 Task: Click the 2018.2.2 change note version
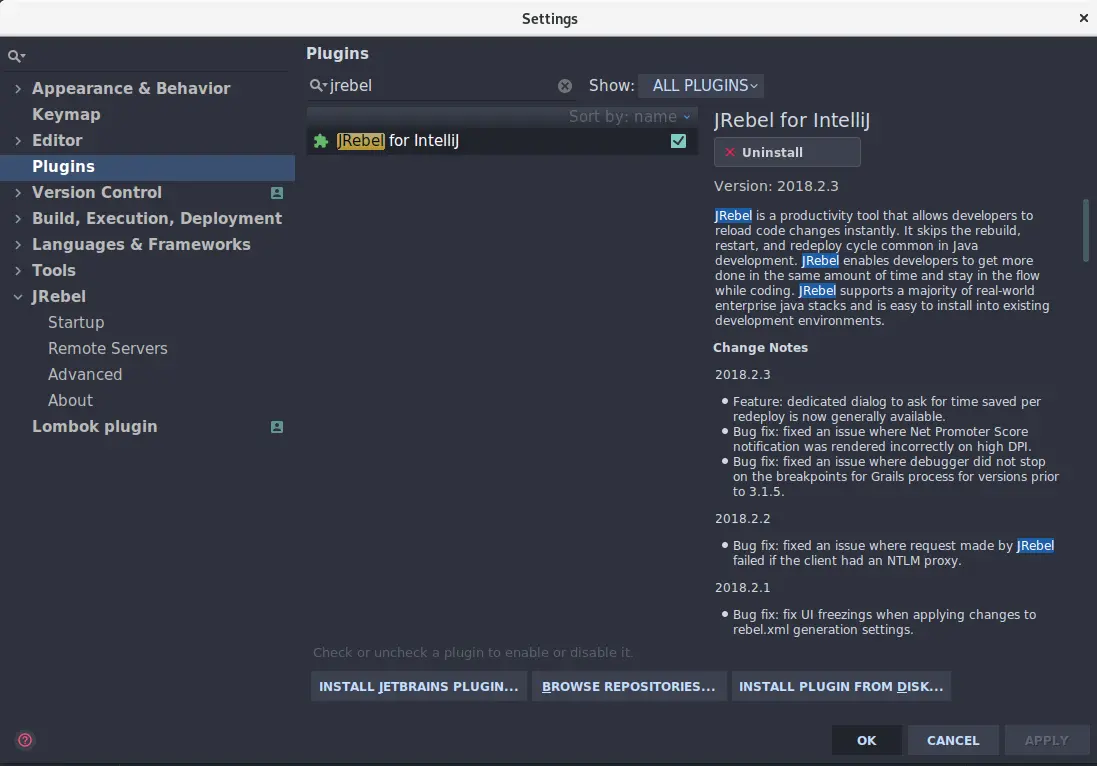point(742,518)
